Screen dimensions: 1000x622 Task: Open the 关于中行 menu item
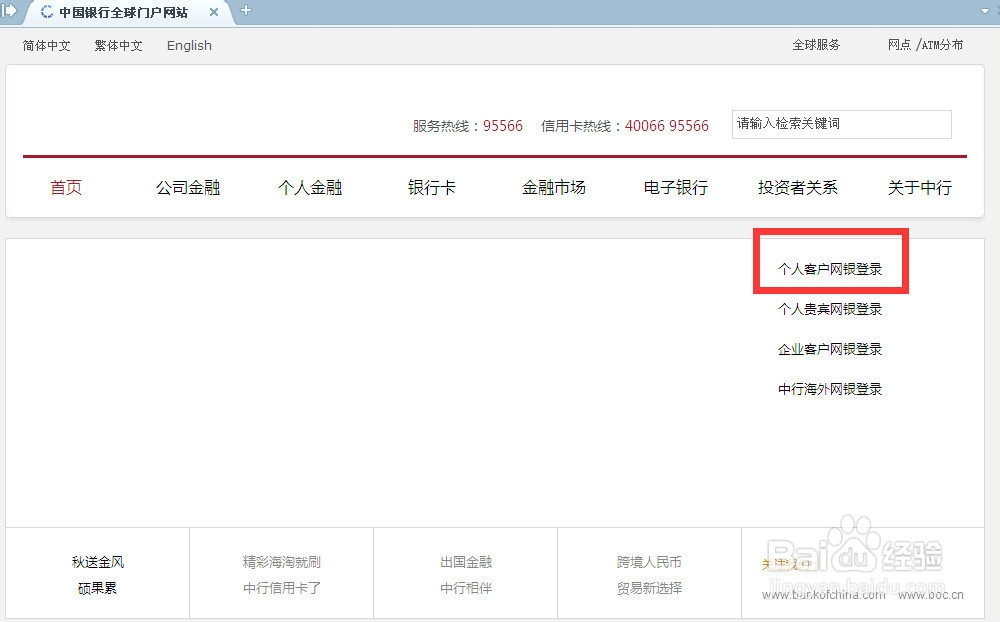(x=920, y=188)
